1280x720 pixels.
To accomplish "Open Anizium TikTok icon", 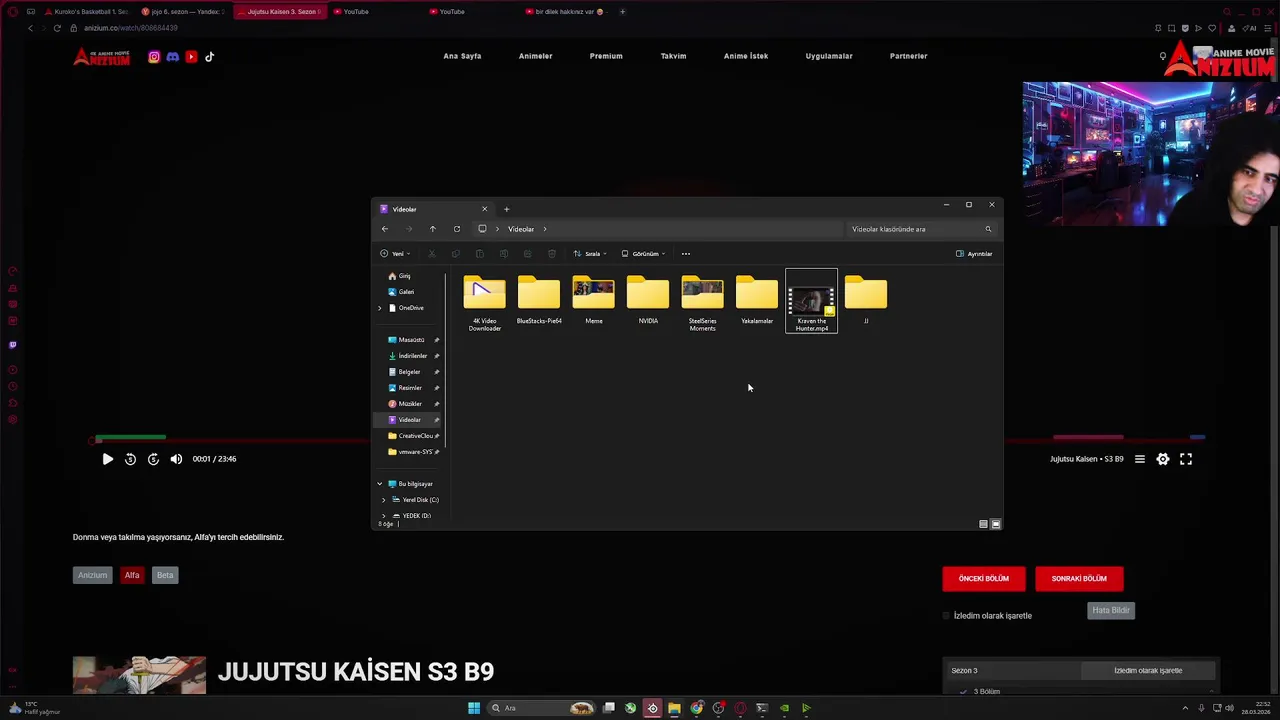I will click(x=209, y=57).
